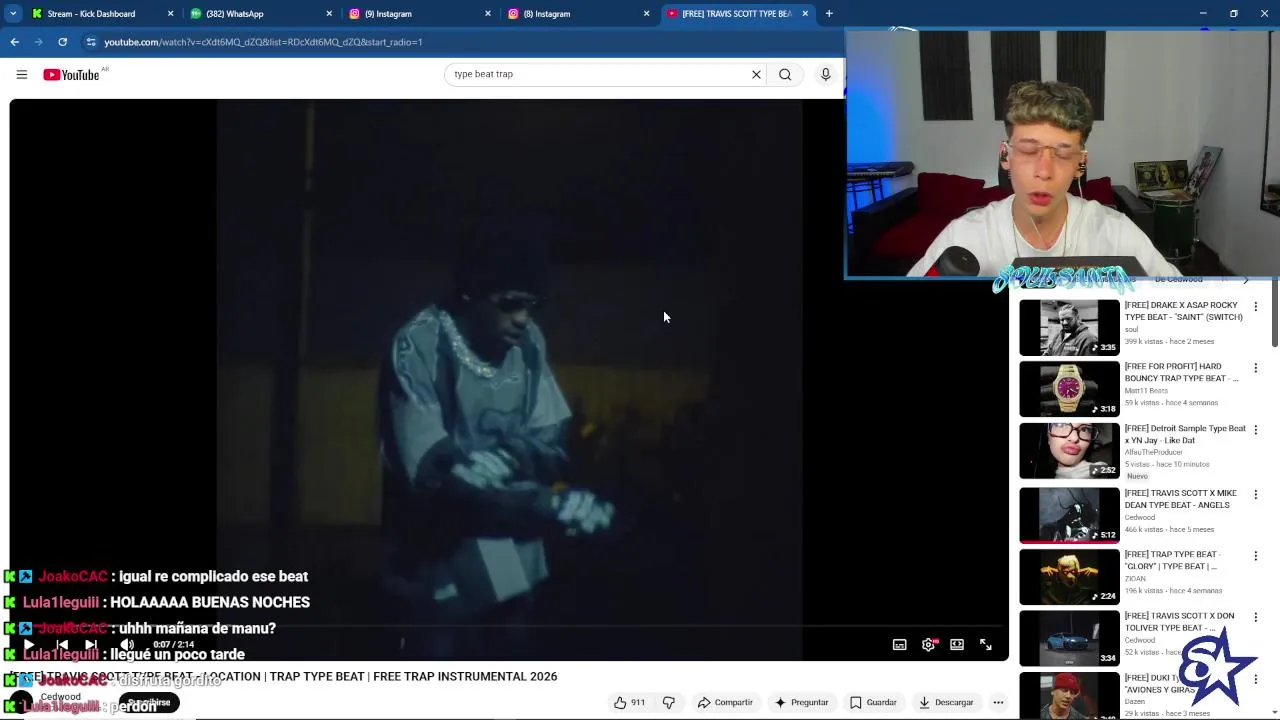Open video player settings gear

[x=928, y=645]
